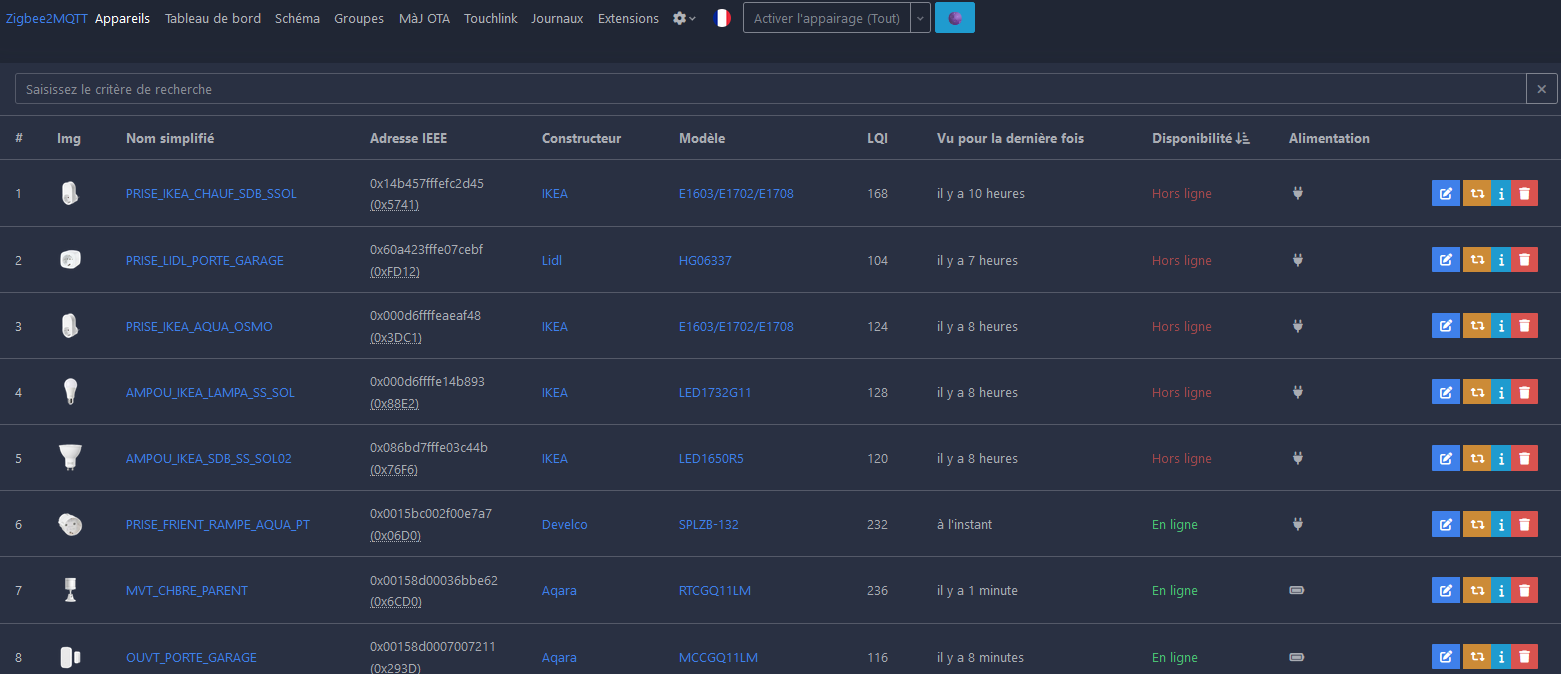Delete the MVT_CHBRE_PARENT device with trash icon
The image size is (1561, 674).
[x=1524, y=590]
